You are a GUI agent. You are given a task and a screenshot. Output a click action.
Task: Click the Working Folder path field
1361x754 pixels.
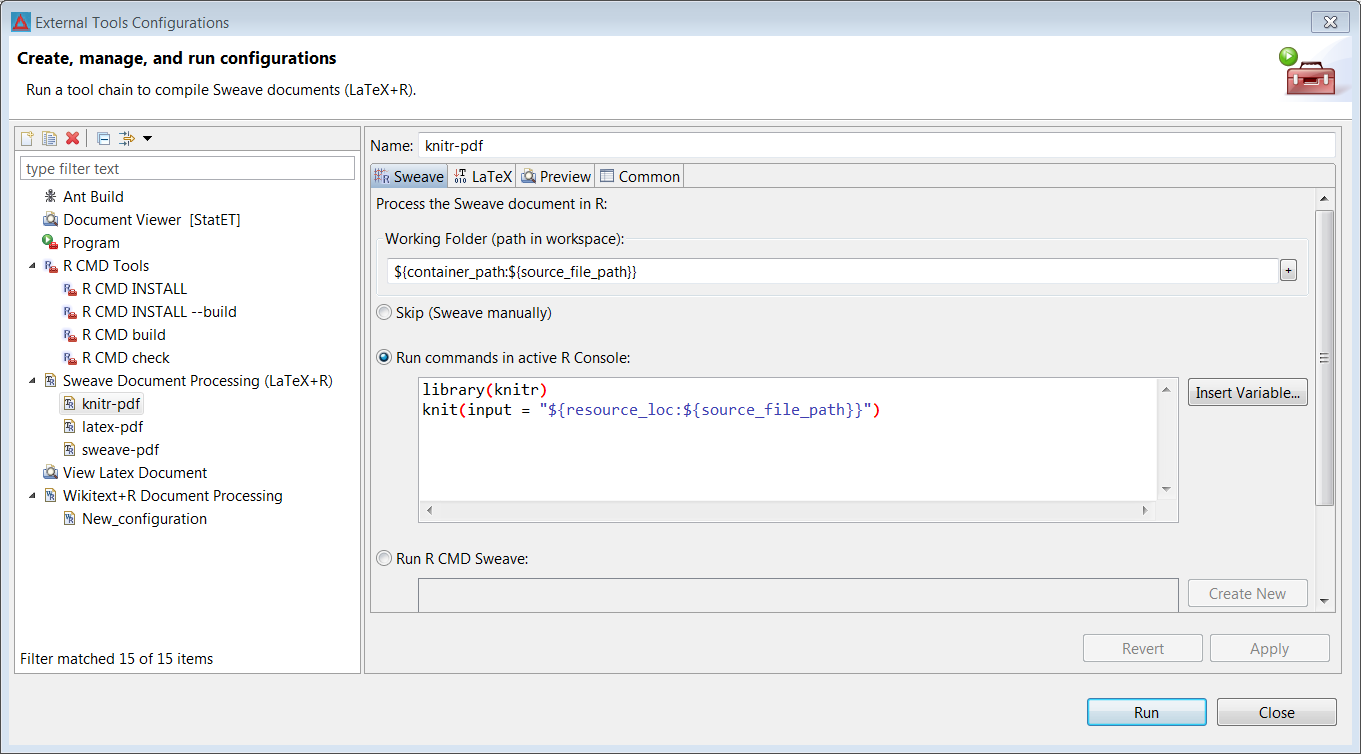coord(833,270)
